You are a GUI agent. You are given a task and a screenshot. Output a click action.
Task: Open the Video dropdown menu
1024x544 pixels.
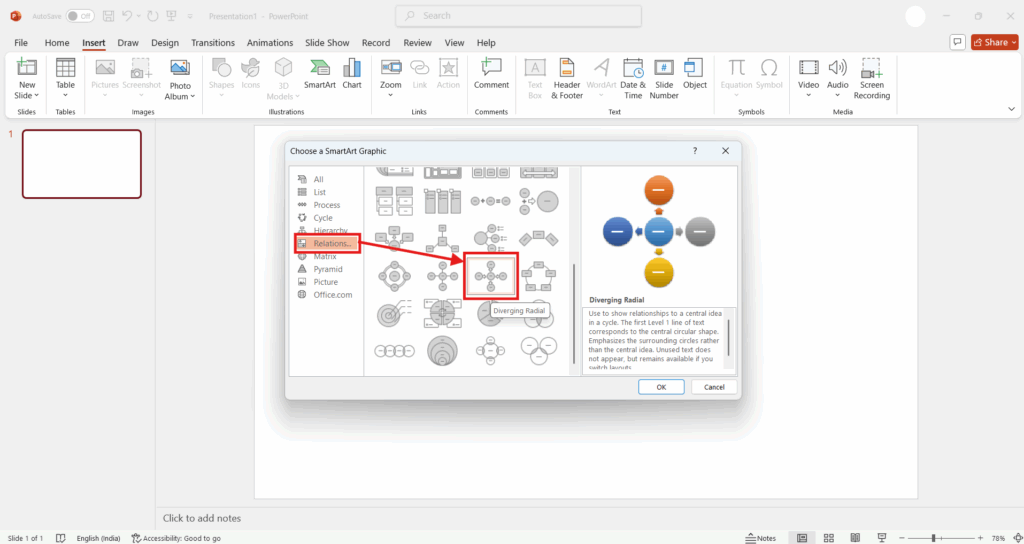(x=808, y=96)
